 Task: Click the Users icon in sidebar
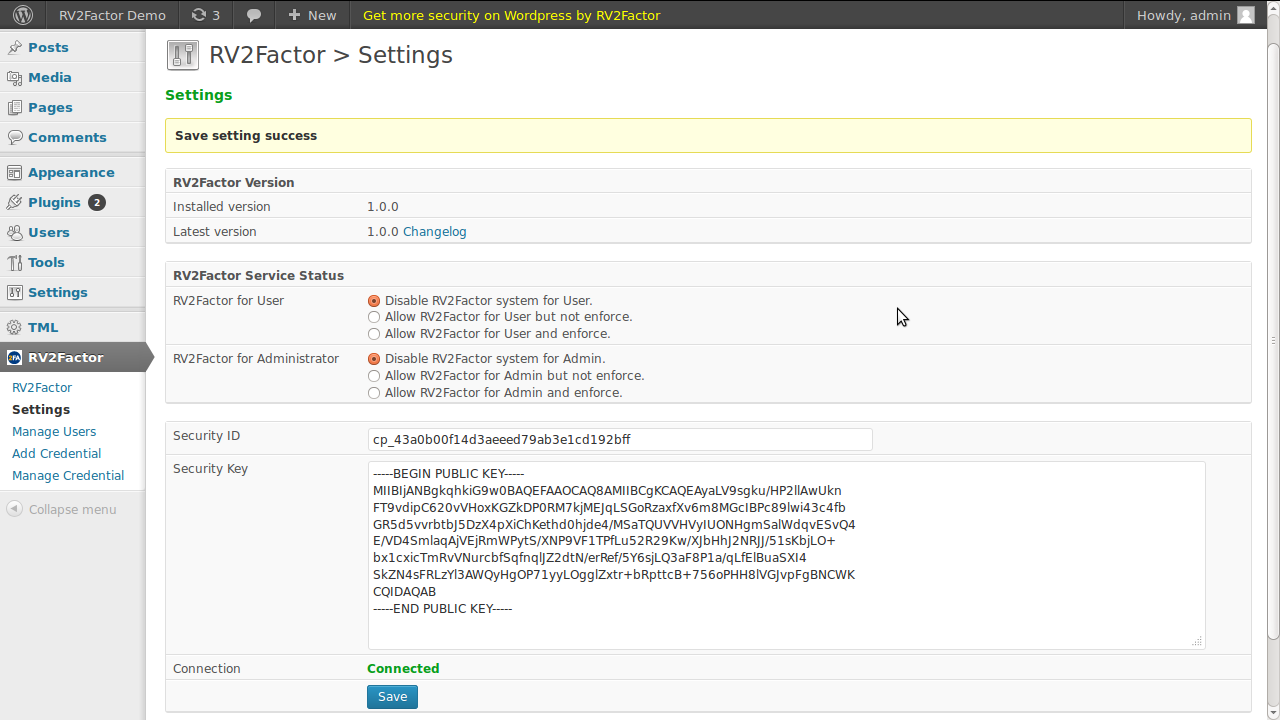(x=14, y=232)
